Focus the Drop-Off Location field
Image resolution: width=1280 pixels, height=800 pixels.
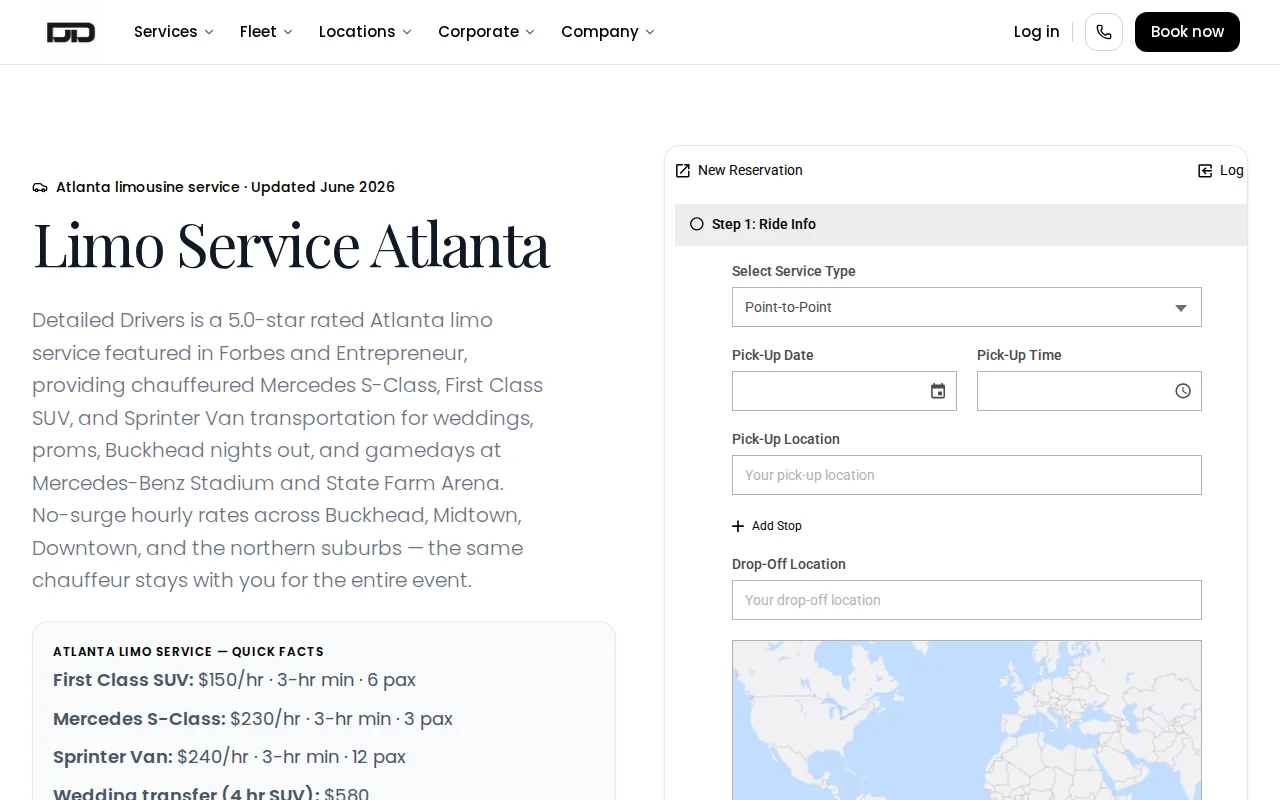(x=967, y=600)
